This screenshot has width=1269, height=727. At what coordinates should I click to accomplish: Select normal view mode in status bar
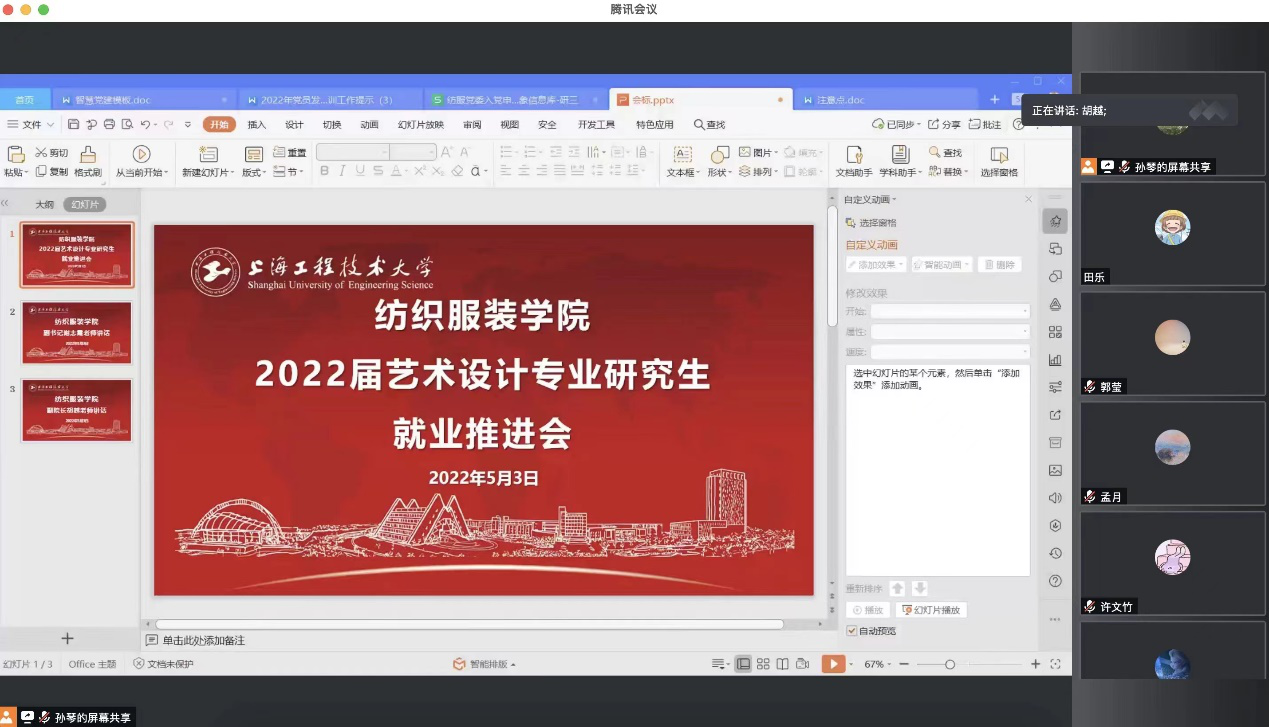coord(743,664)
